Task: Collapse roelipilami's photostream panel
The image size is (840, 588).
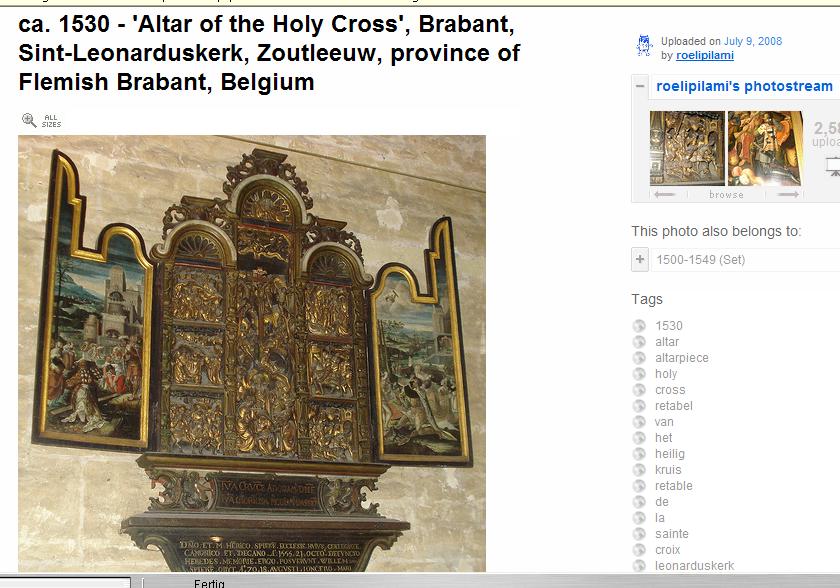Action: pos(640,87)
